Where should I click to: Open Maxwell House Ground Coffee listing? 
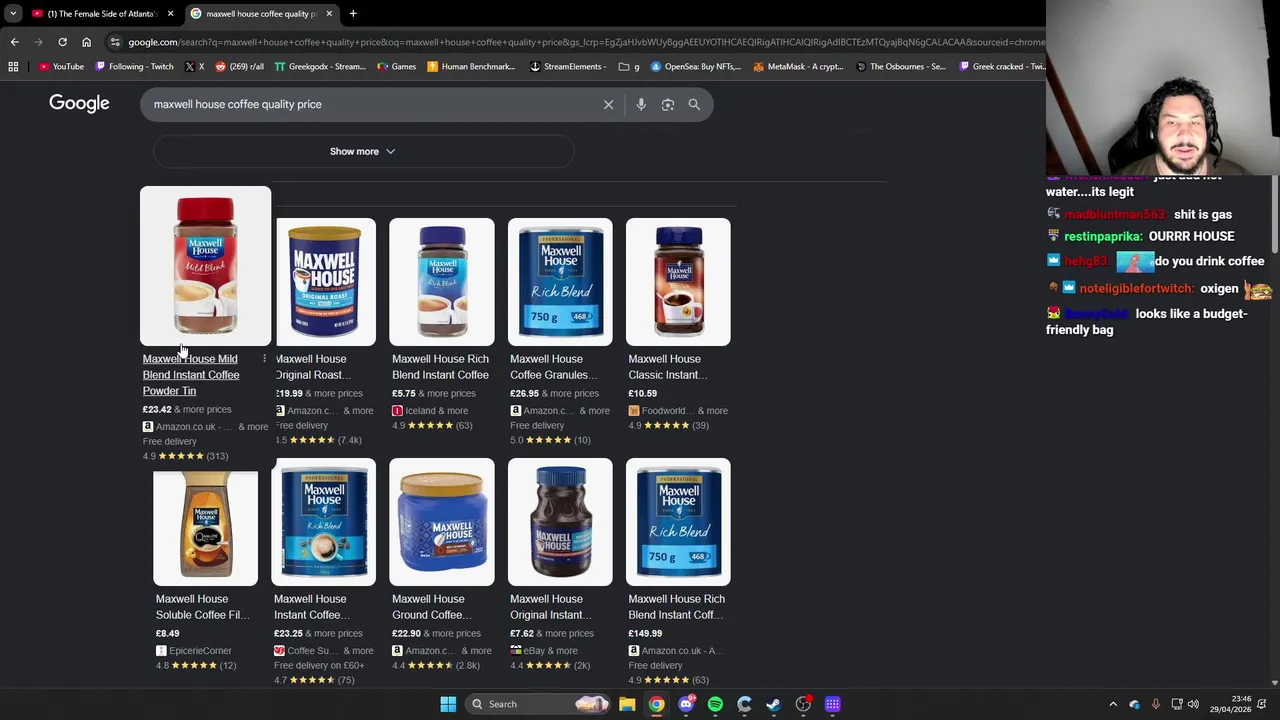[431, 607]
